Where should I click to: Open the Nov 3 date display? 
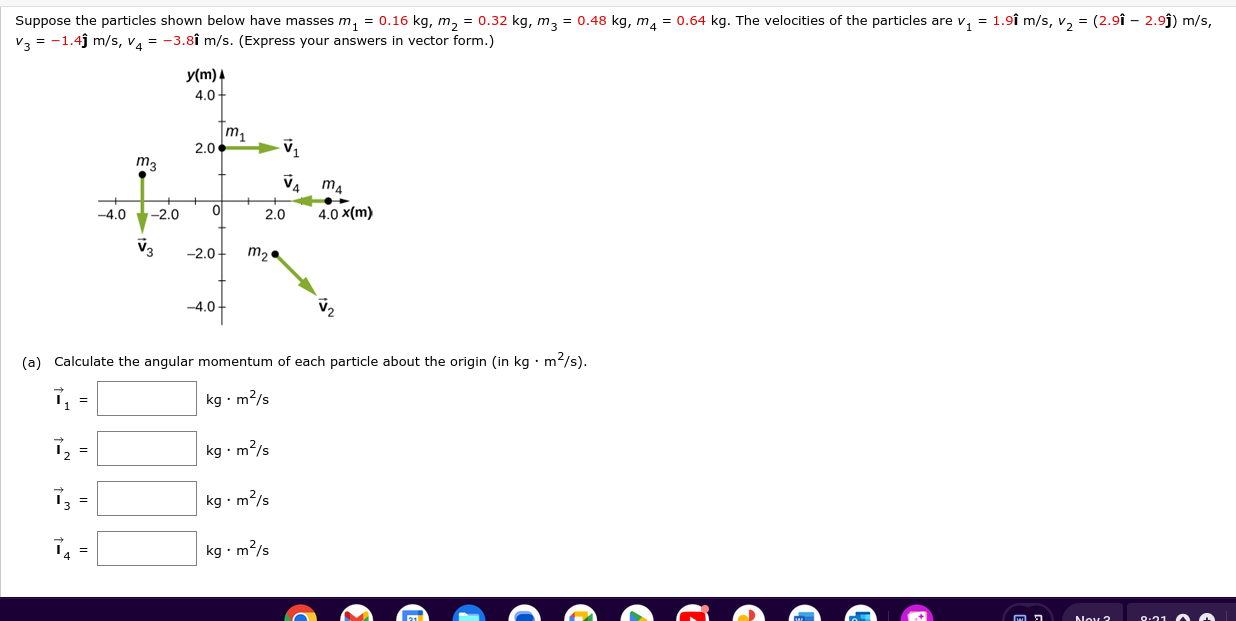[1092, 617]
